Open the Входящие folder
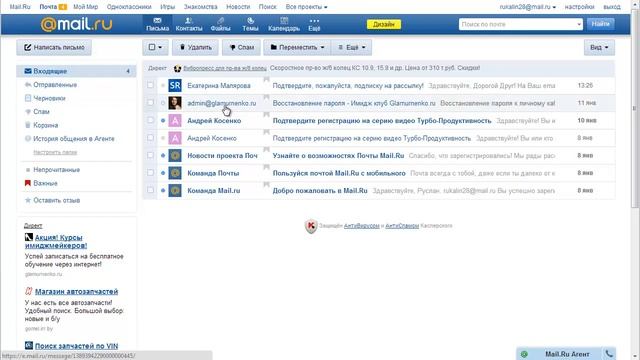The image size is (640, 360). 76,71
